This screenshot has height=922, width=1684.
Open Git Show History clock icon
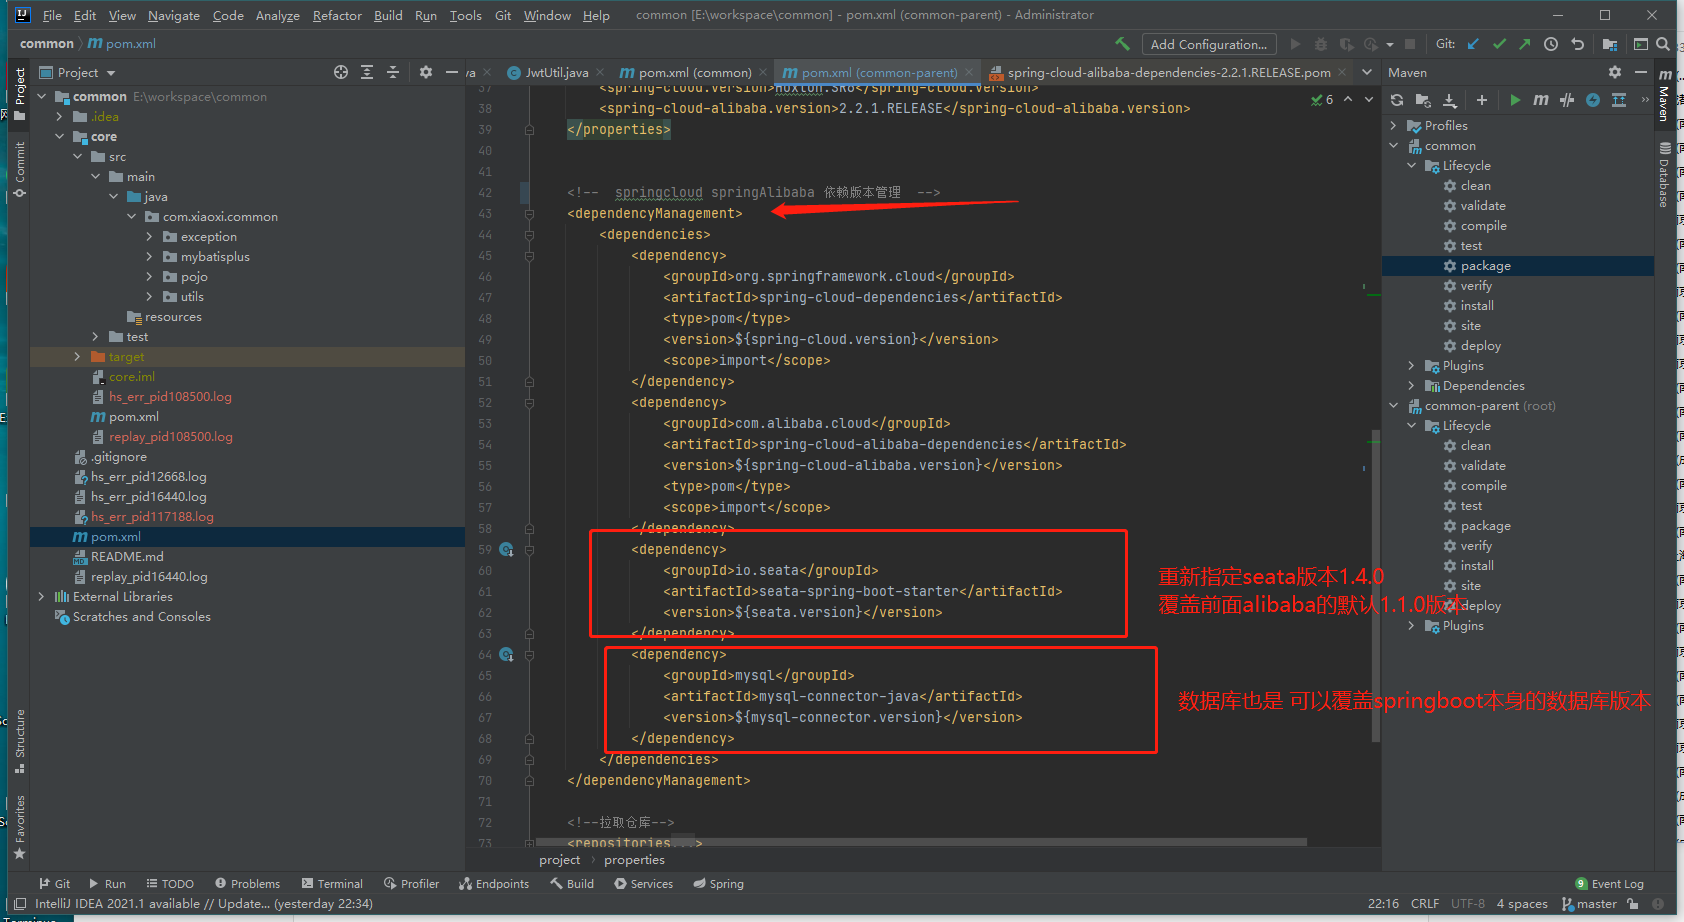1551,44
